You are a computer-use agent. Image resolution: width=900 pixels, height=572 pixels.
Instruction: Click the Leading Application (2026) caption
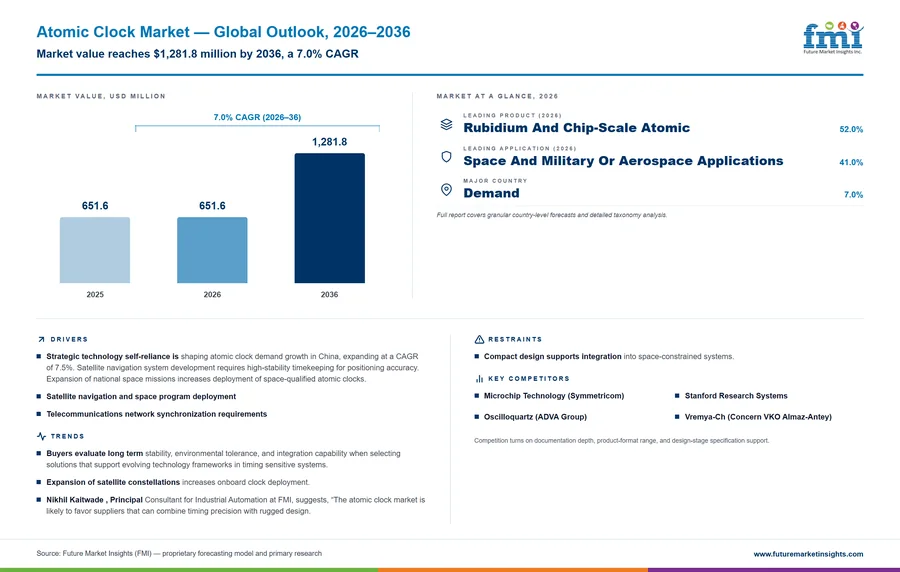[x=520, y=148]
